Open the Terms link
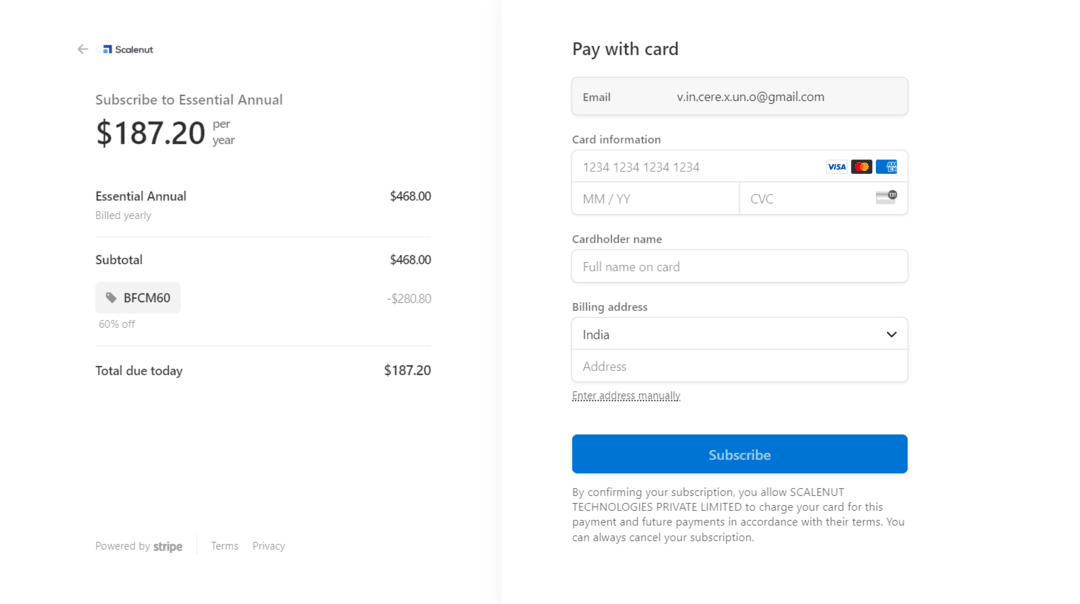 [224, 546]
